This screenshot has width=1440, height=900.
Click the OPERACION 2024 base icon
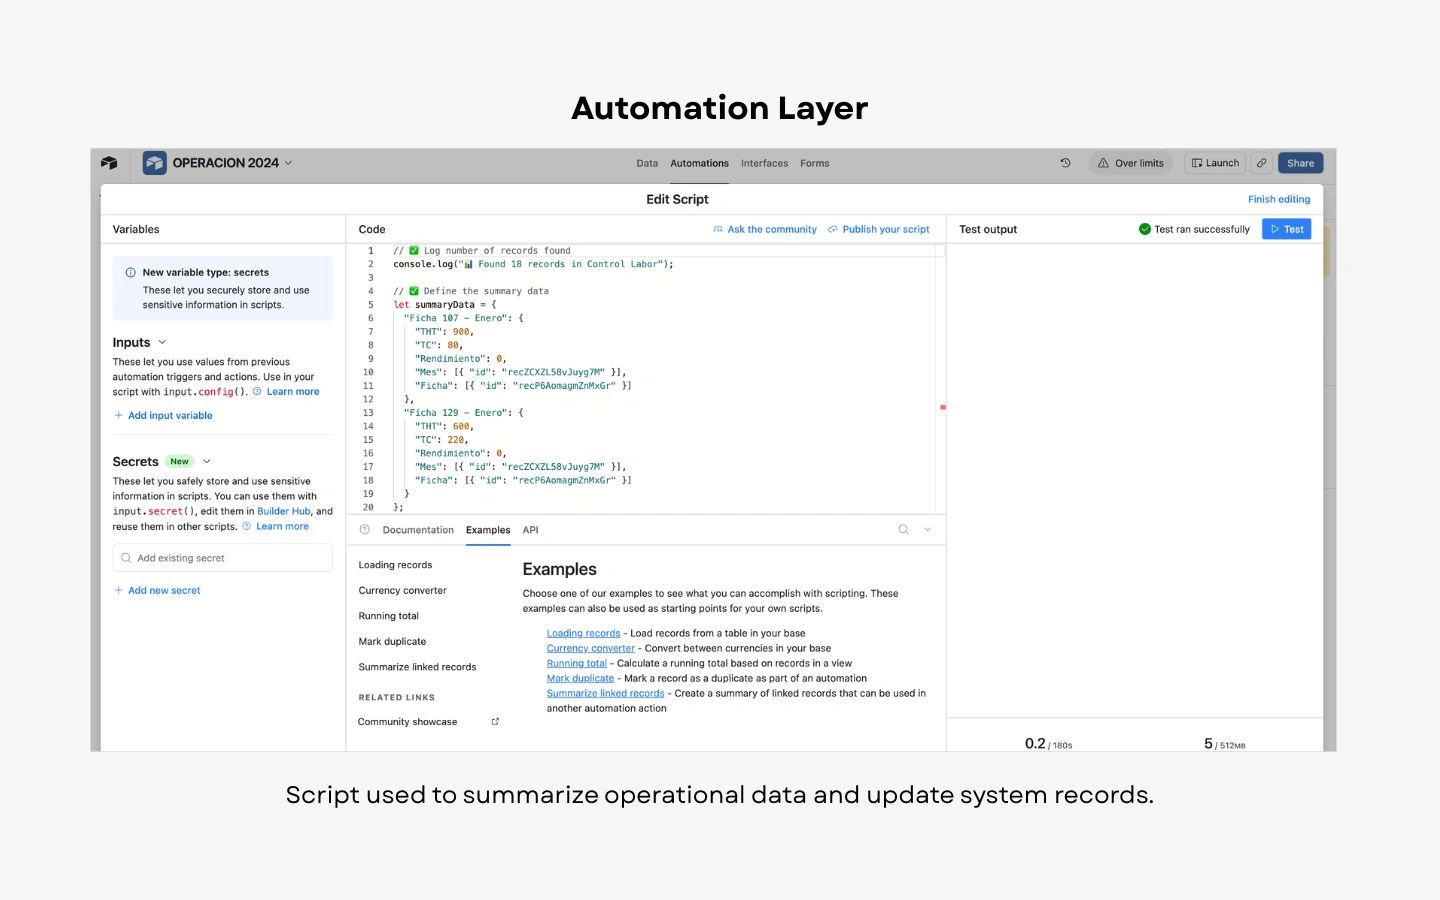(154, 163)
